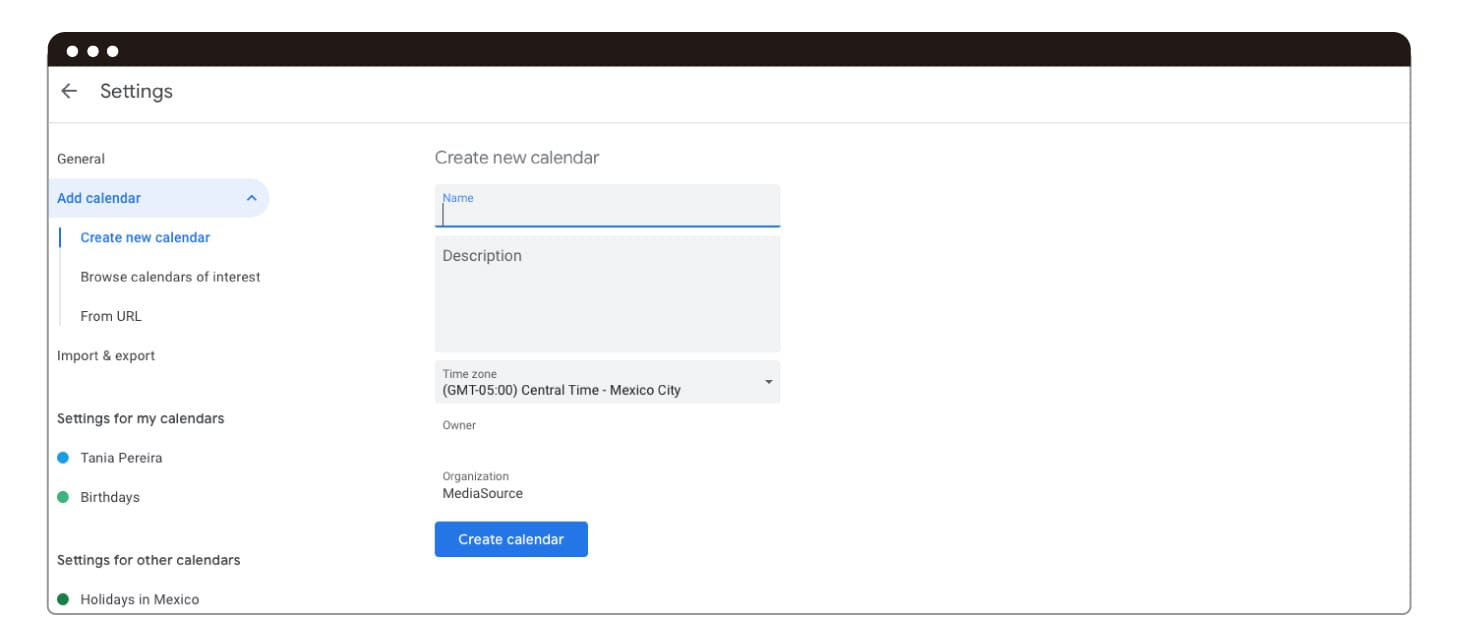The width and height of the screenshot is (1458, 639).
Task: Click the leftmost window control dot
Action: pos(73,51)
